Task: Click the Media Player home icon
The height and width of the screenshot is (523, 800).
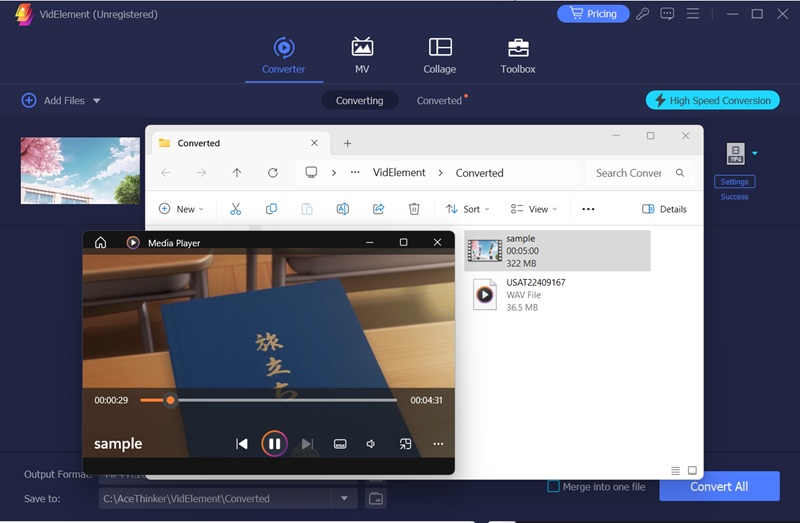Action: click(x=100, y=242)
